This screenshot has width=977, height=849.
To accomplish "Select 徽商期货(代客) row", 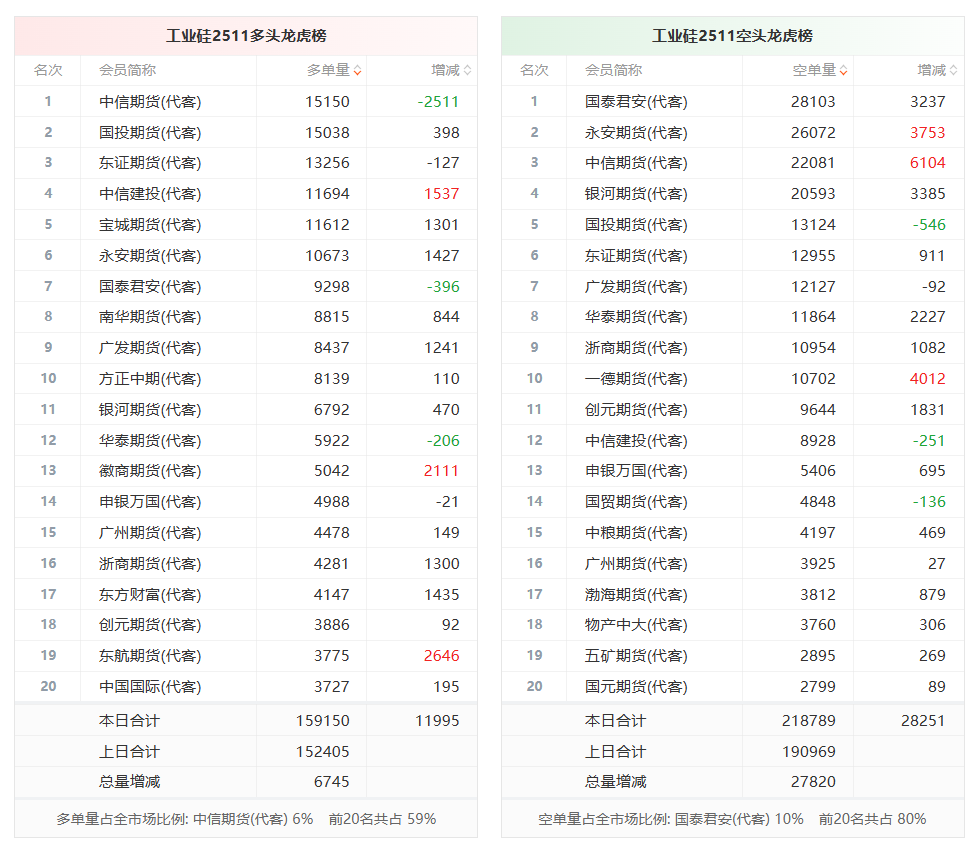I will click(246, 471).
